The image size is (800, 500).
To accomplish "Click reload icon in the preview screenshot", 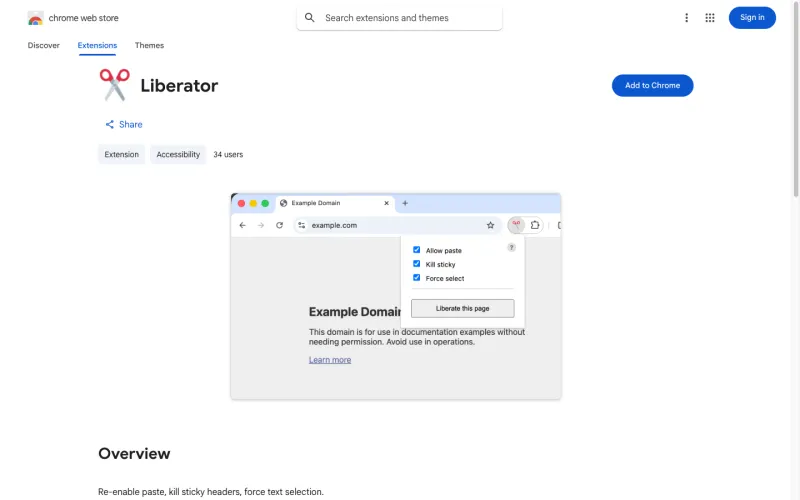I will (x=279, y=225).
